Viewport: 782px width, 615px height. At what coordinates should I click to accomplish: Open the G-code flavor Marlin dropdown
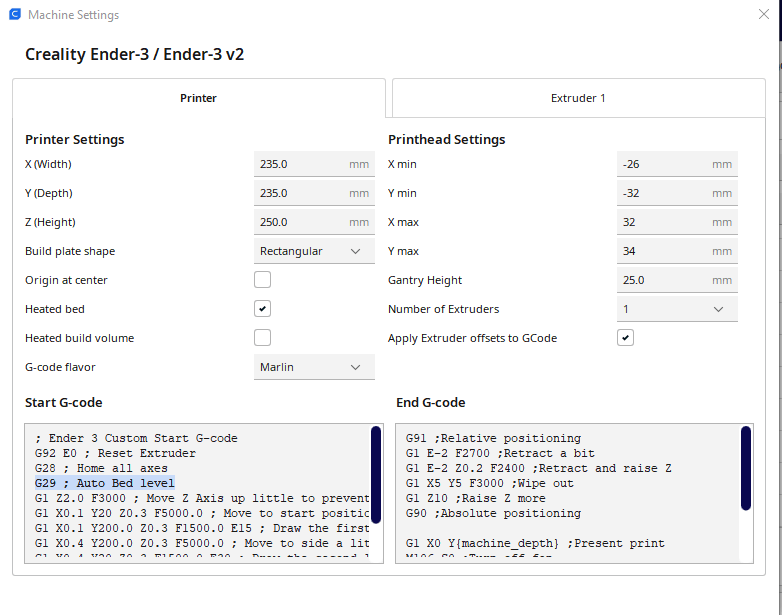(314, 367)
